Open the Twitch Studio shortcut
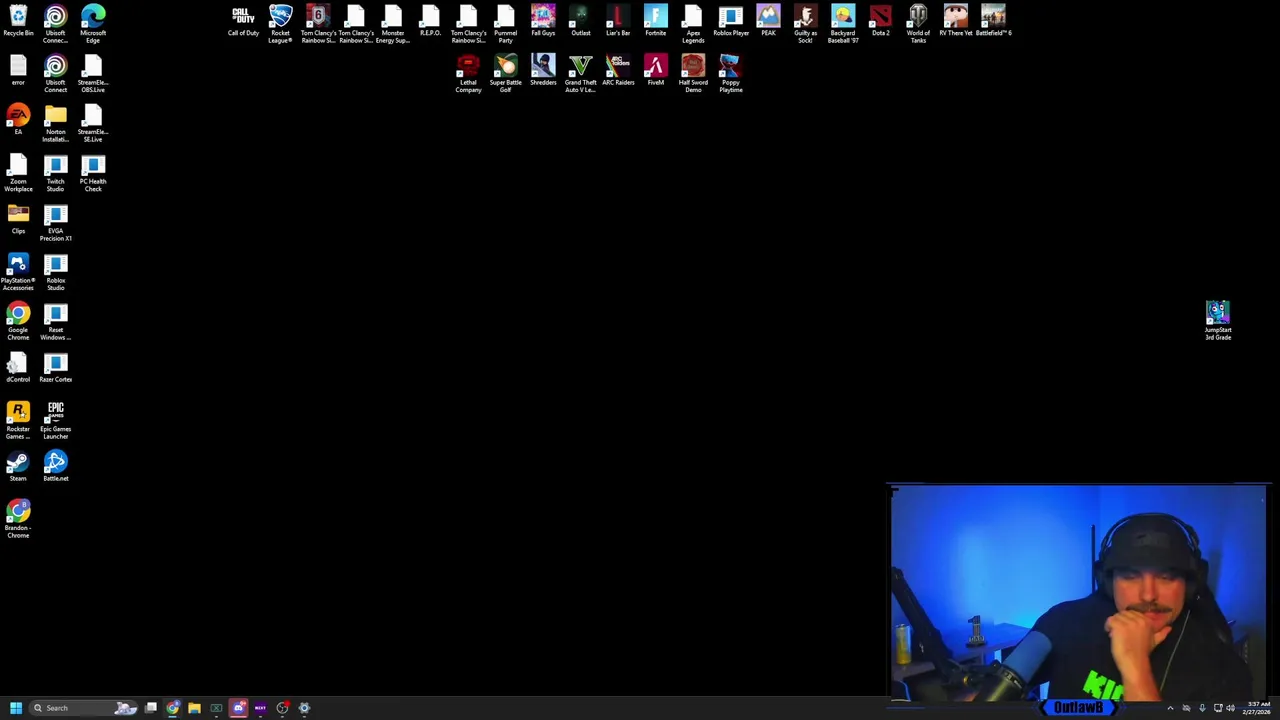The height and width of the screenshot is (720, 1280). pos(55,174)
